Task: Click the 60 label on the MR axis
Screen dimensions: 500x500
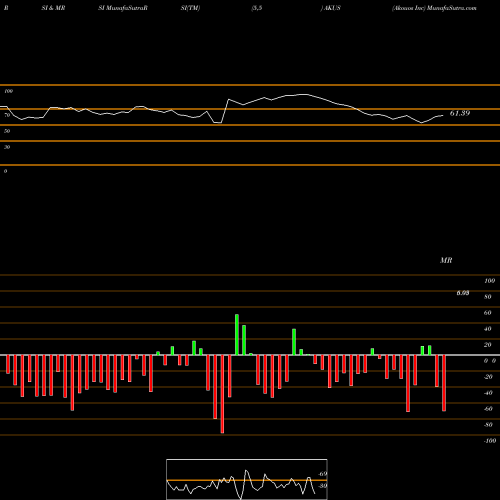Action: (487, 313)
